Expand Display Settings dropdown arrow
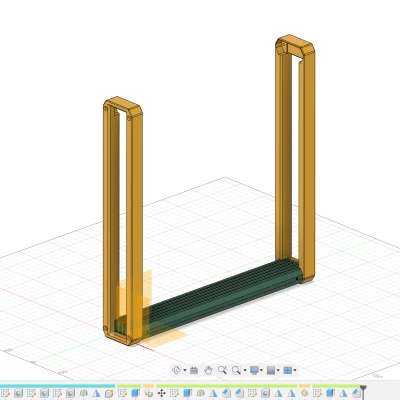 click(261, 370)
